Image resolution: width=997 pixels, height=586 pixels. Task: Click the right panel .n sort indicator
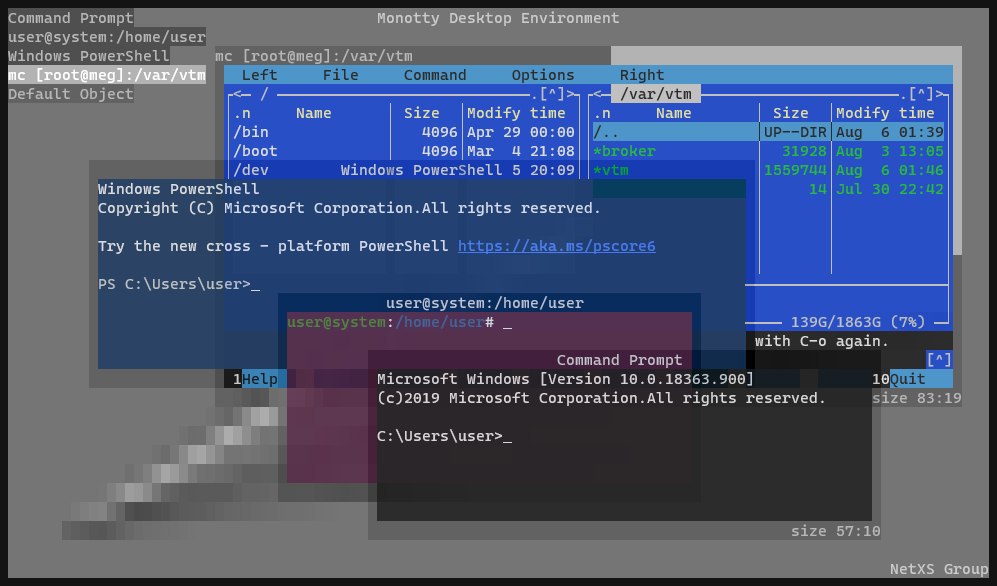coord(602,113)
